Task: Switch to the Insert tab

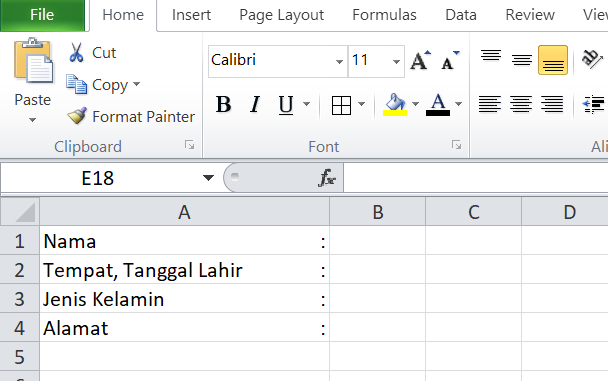Action: point(191,15)
